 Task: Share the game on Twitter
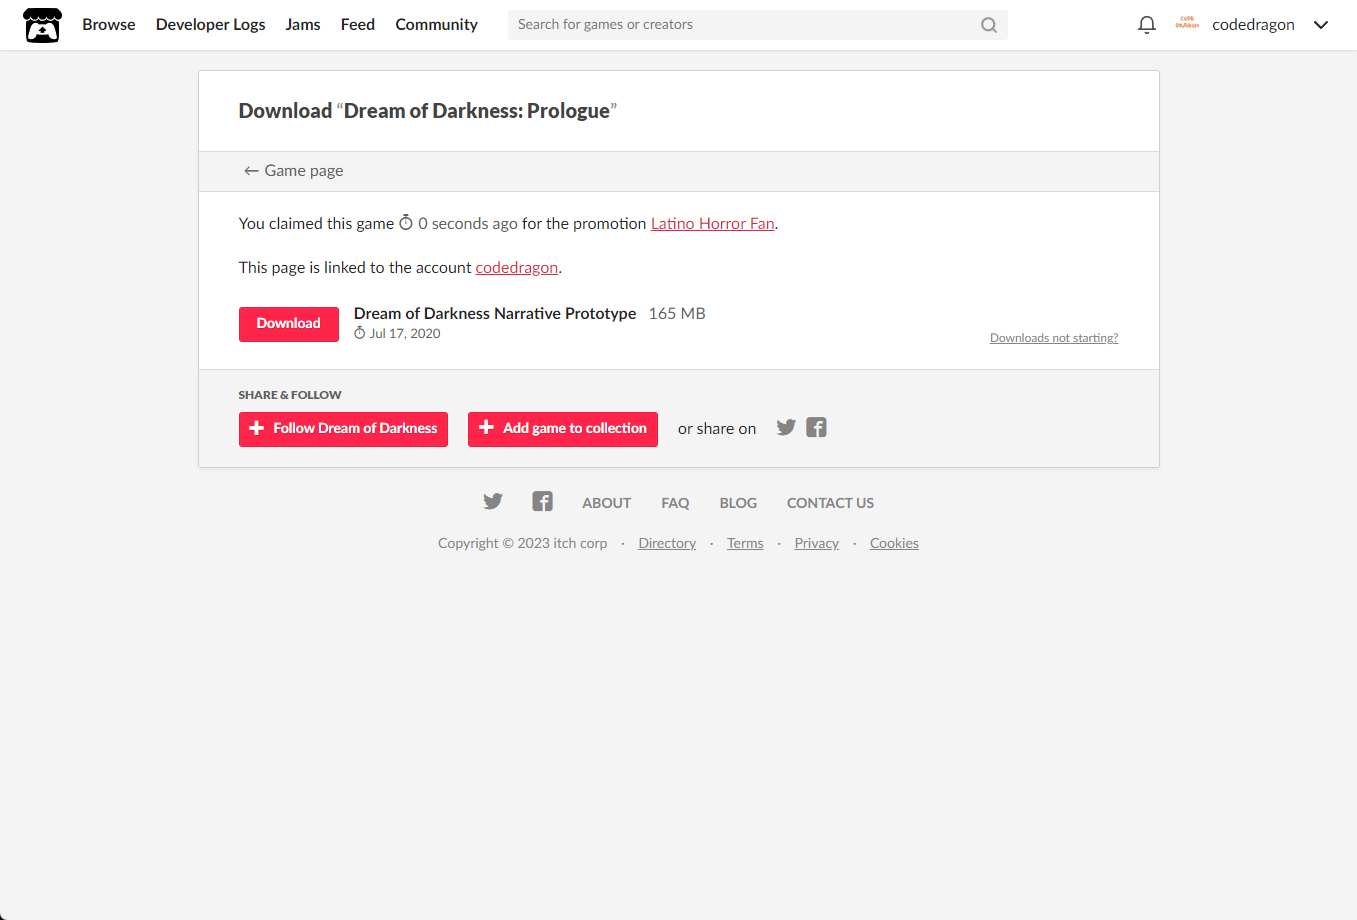(786, 428)
